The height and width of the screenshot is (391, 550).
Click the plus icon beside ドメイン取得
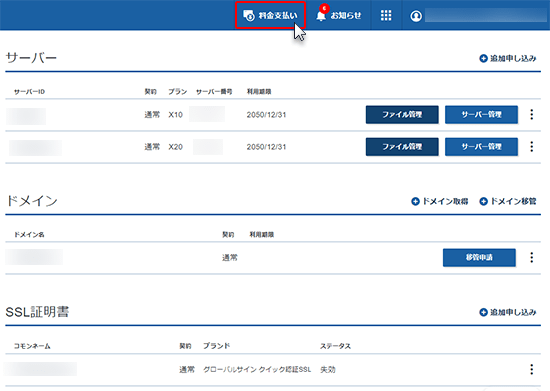click(x=415, y=201)
